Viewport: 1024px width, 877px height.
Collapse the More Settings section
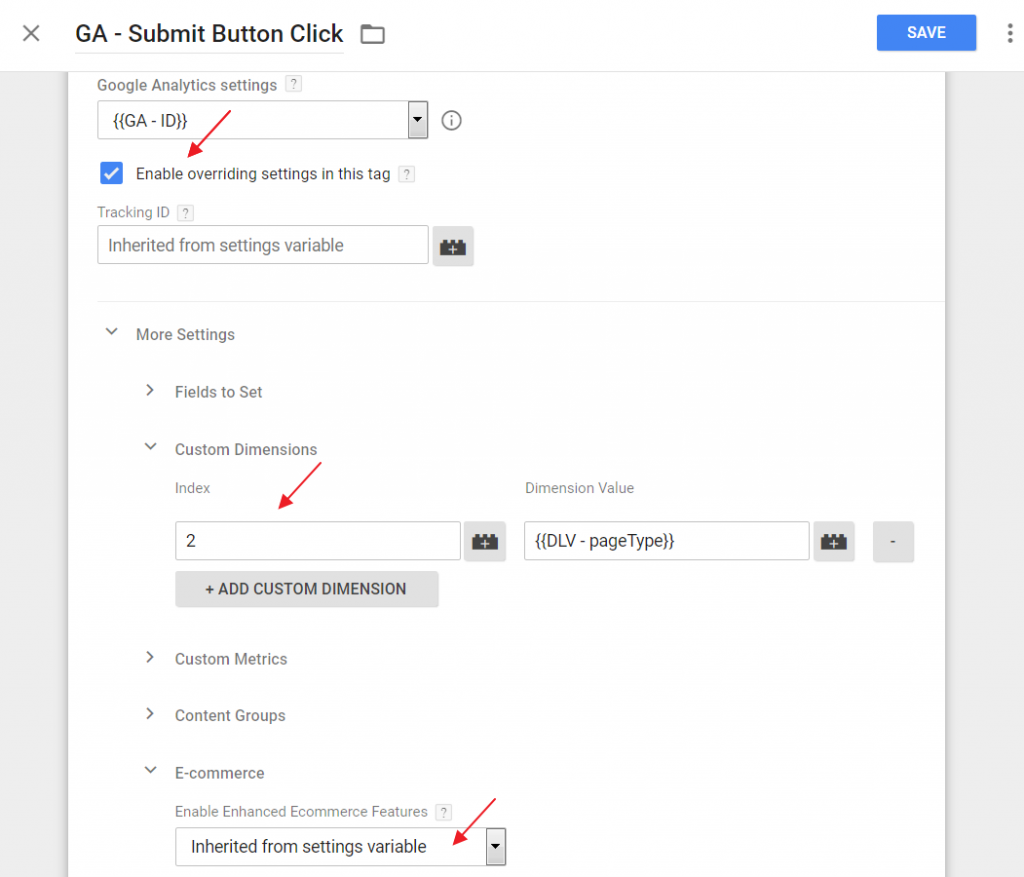(111, 333)
